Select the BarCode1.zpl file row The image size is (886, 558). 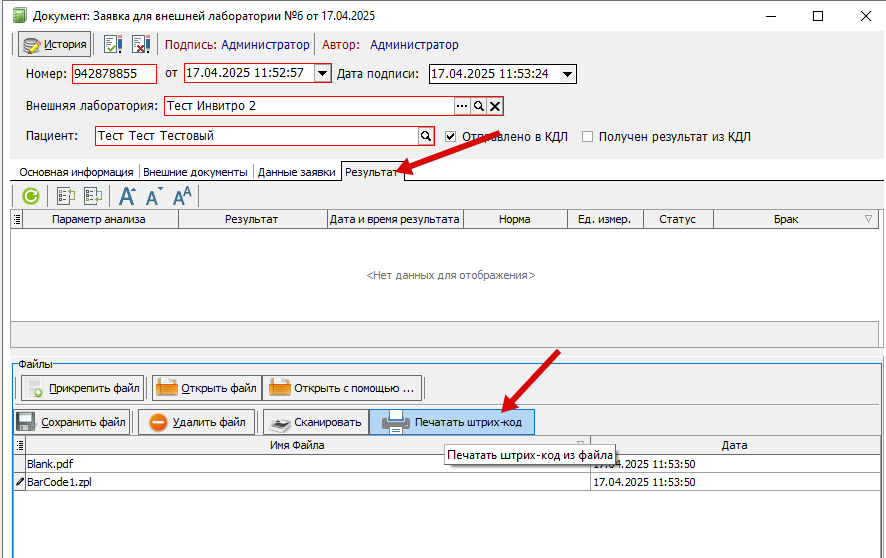tap(300, 482)
